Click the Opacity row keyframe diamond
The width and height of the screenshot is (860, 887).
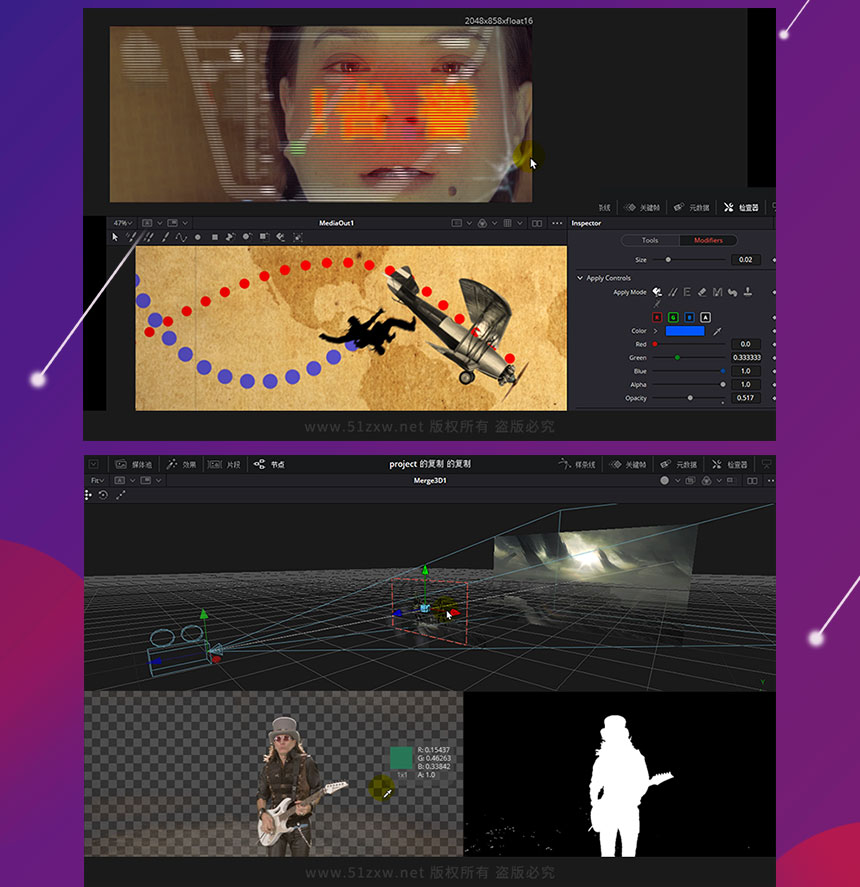[773, 398]
